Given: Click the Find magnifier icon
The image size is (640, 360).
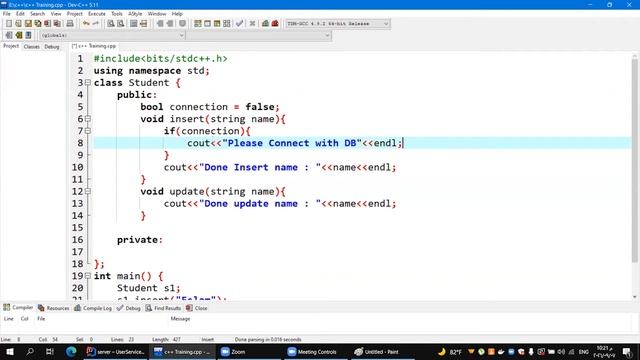Looking at the screenshot, I should point(111,24).
